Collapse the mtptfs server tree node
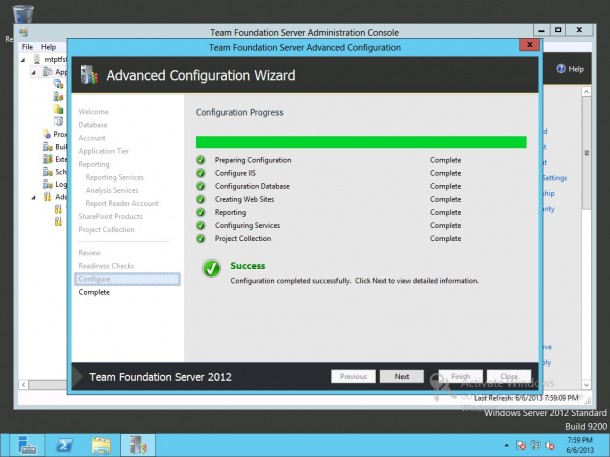610x457 pixels. click(23, 60)
